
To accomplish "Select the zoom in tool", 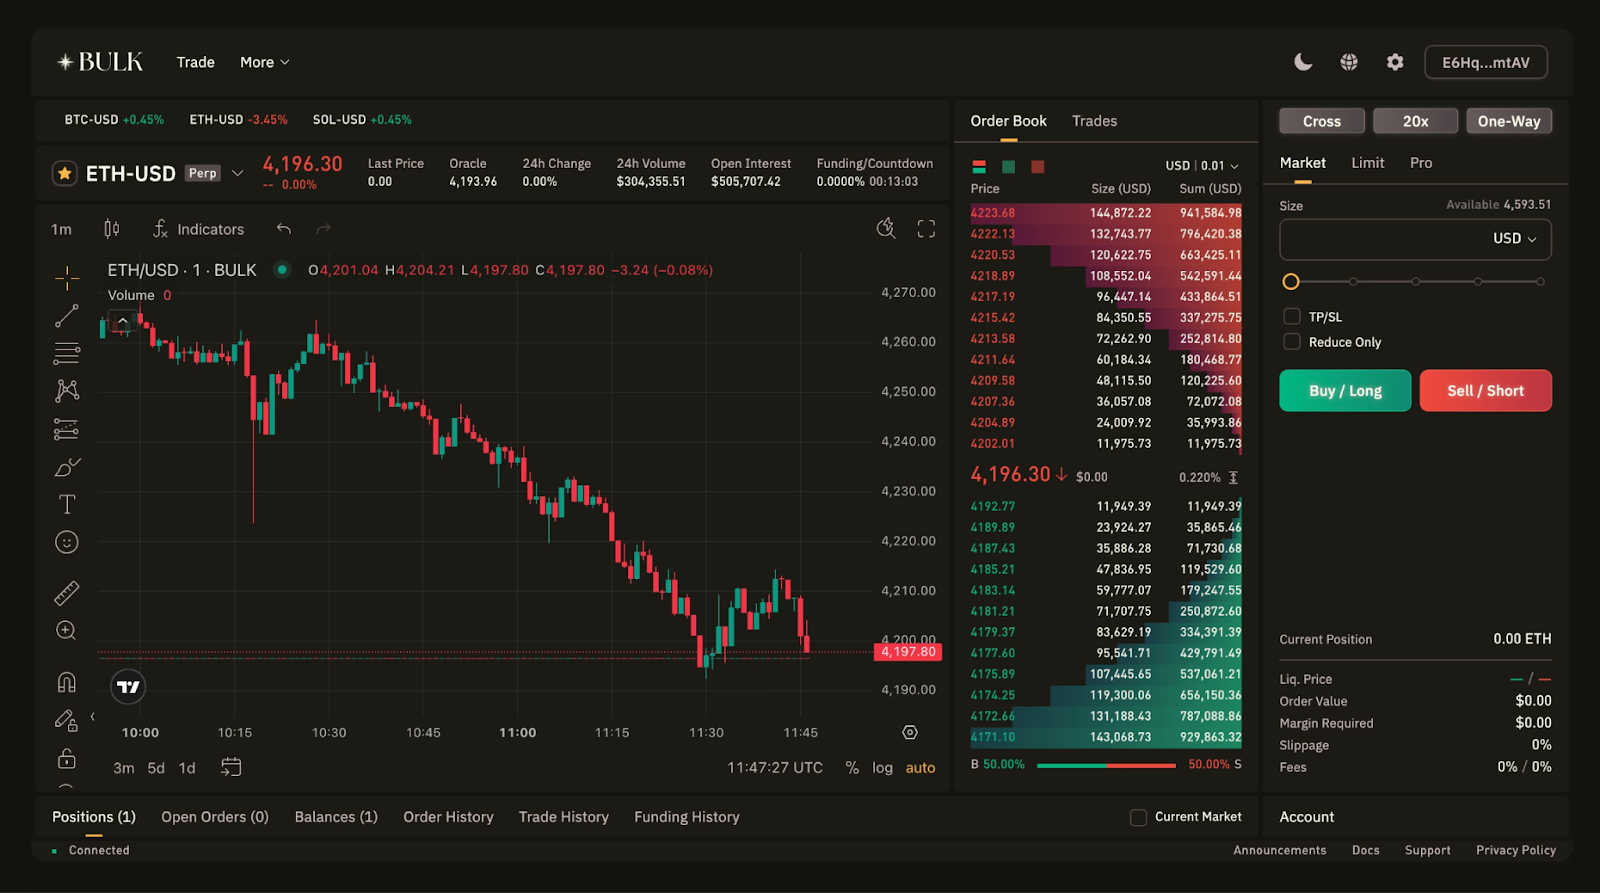I will (x=66, y=630).
